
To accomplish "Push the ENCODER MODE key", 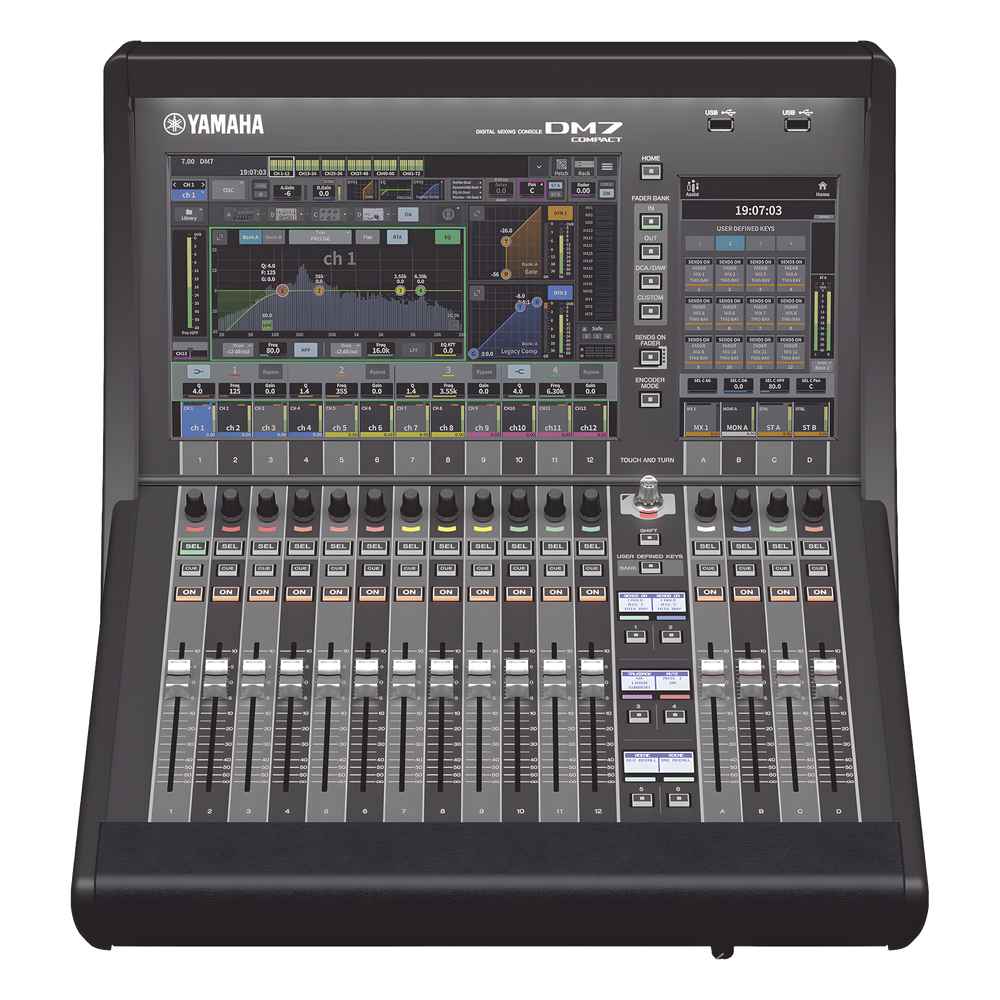I will pyautogui.click(x=650, y=400).
